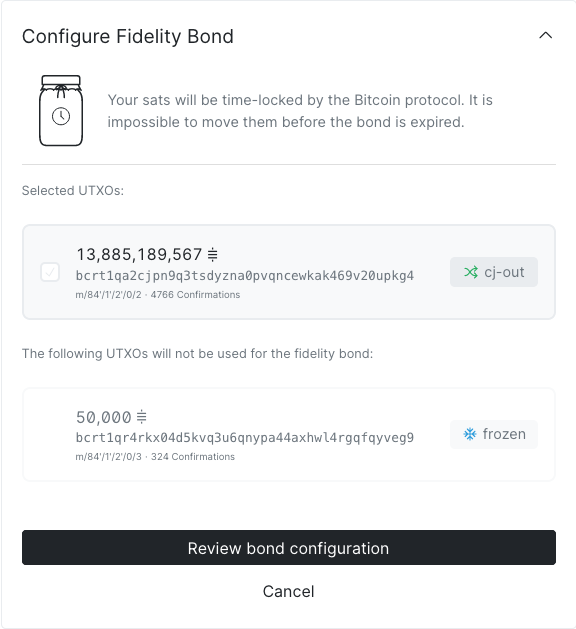Click the Selected UTXOs label
The width and height of the screenshot is (576, 629).
click(73, 191)
